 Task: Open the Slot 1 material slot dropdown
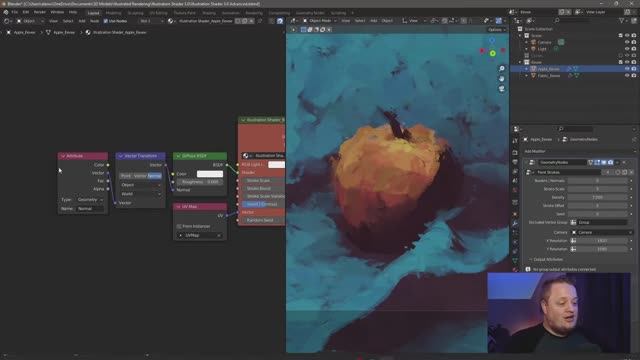(x=151, y=21)
